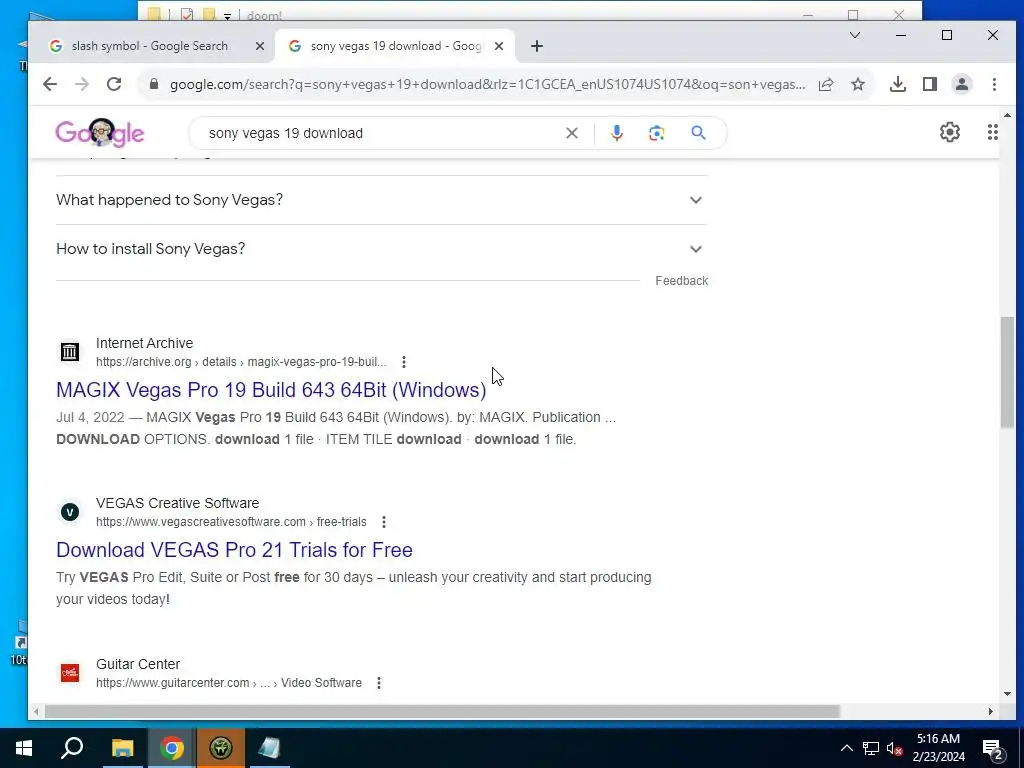1024x768 pixels.
Task: Click the Feedback link
Action: click(681, 281)
